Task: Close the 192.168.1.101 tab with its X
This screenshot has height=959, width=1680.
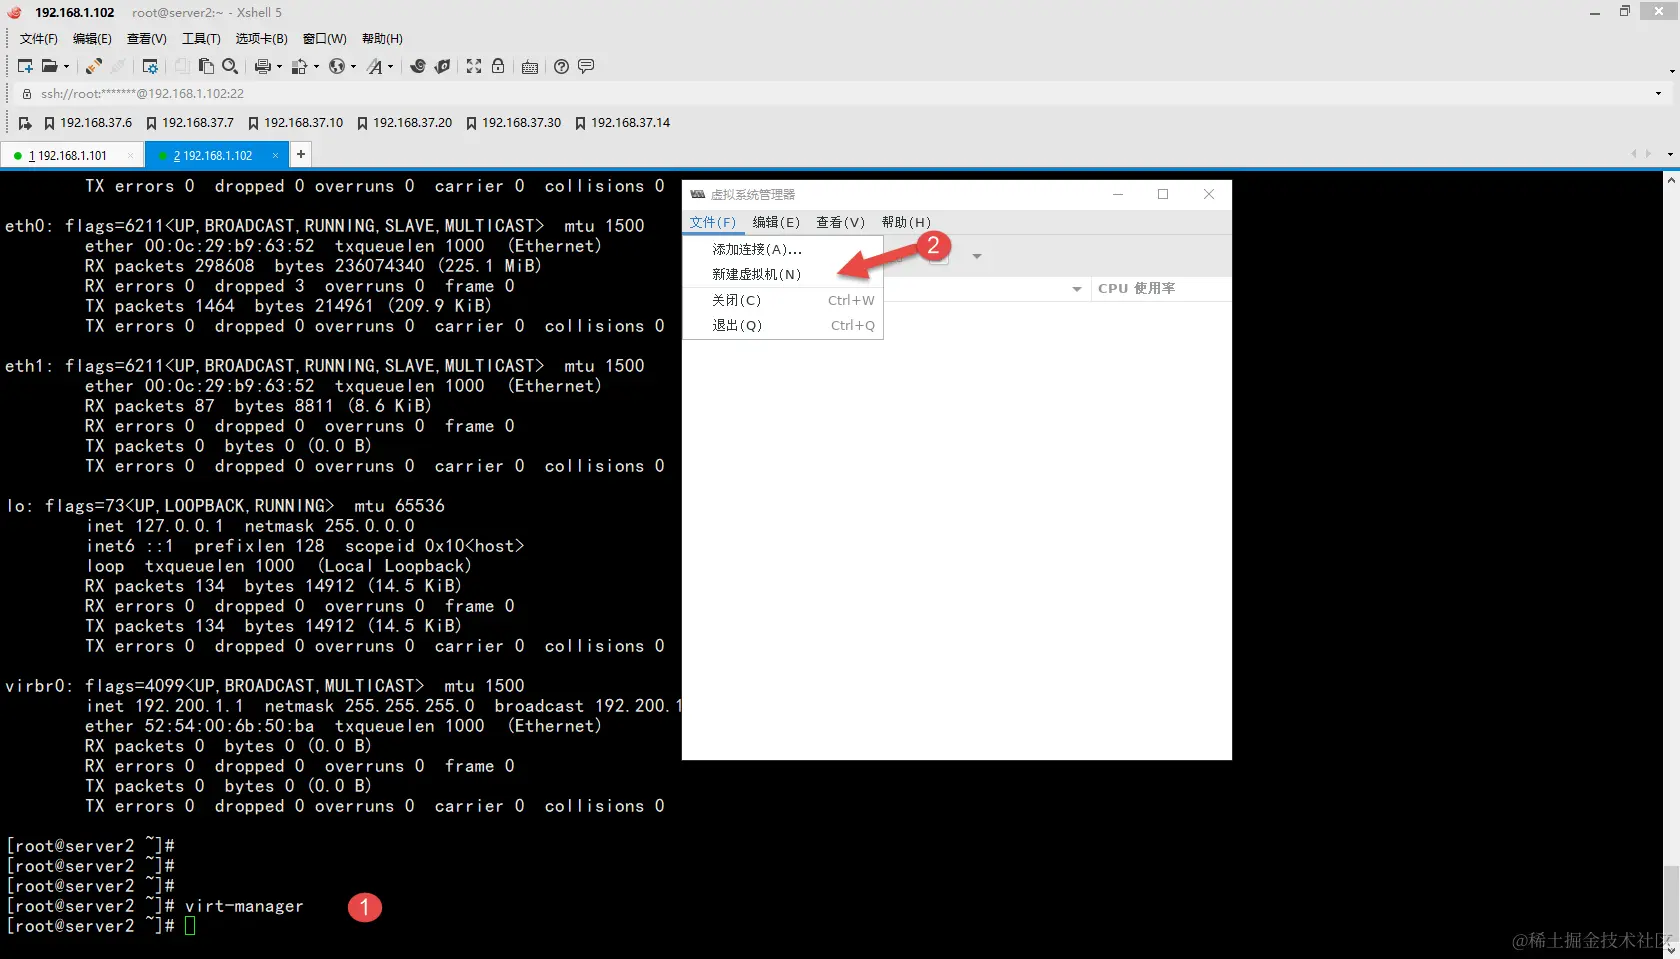Action: pyautogui.click(x=131, y=155)
